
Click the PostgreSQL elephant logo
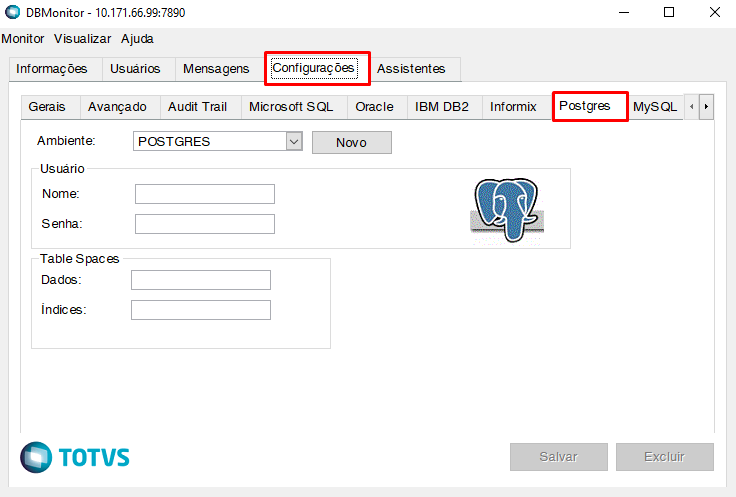click(x=507, y=211)
